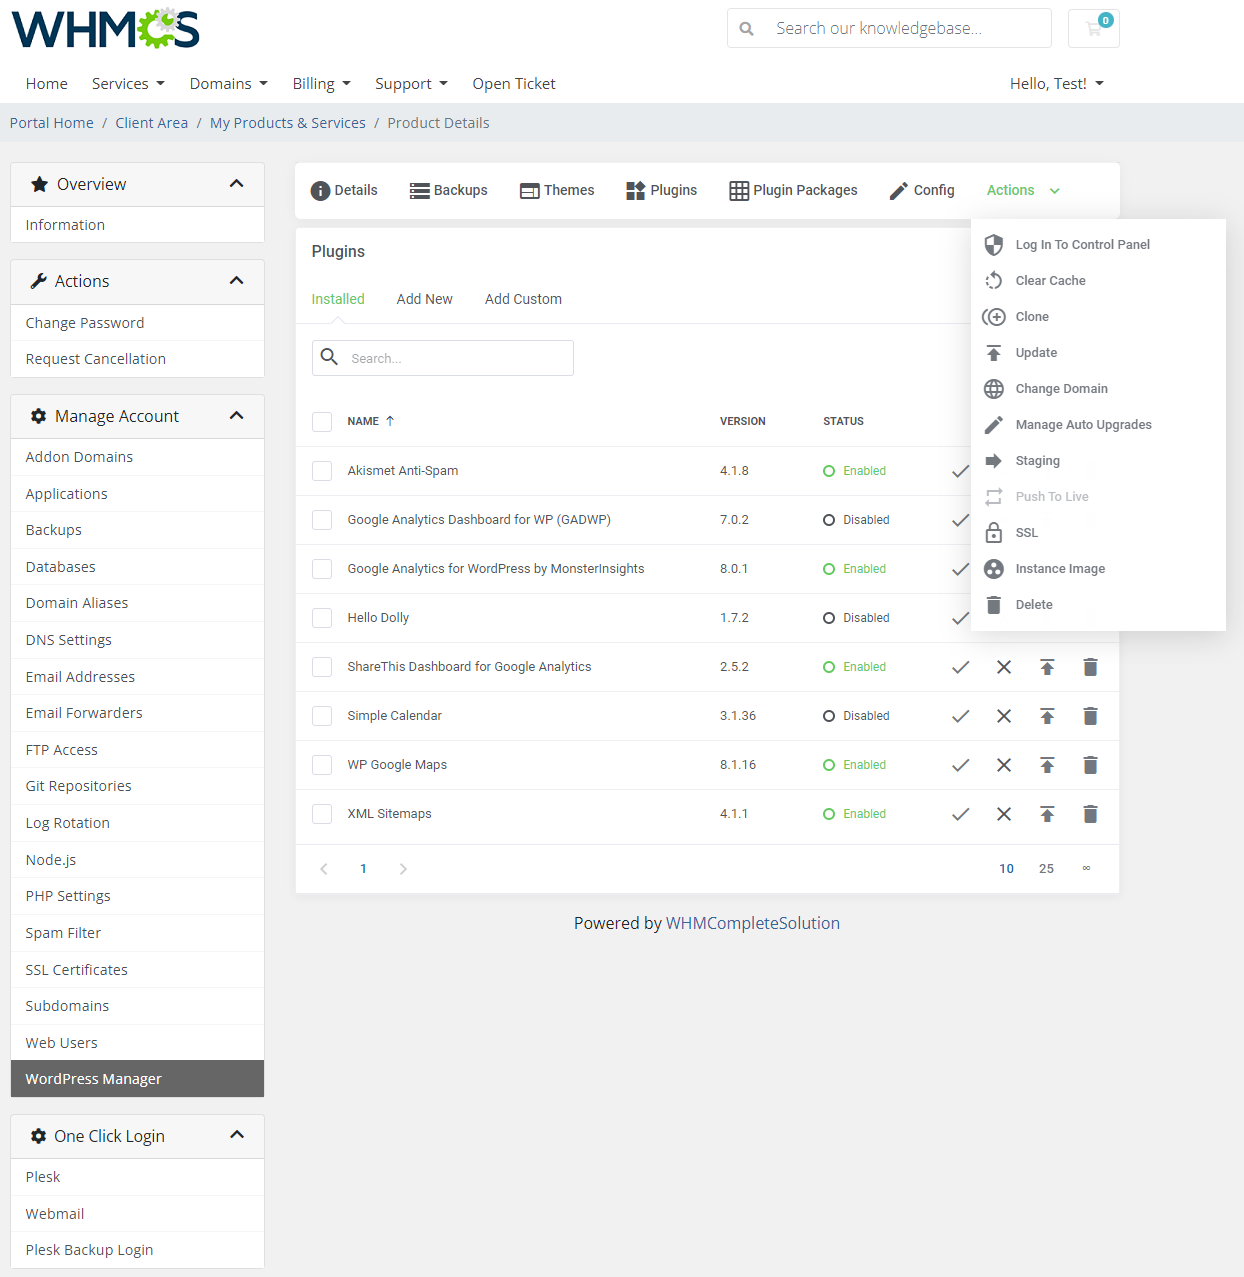This screenshot has height=1277, width=1244.
Task: Check the Simple Calendar row checkbox
Action: tap(322, 716)
